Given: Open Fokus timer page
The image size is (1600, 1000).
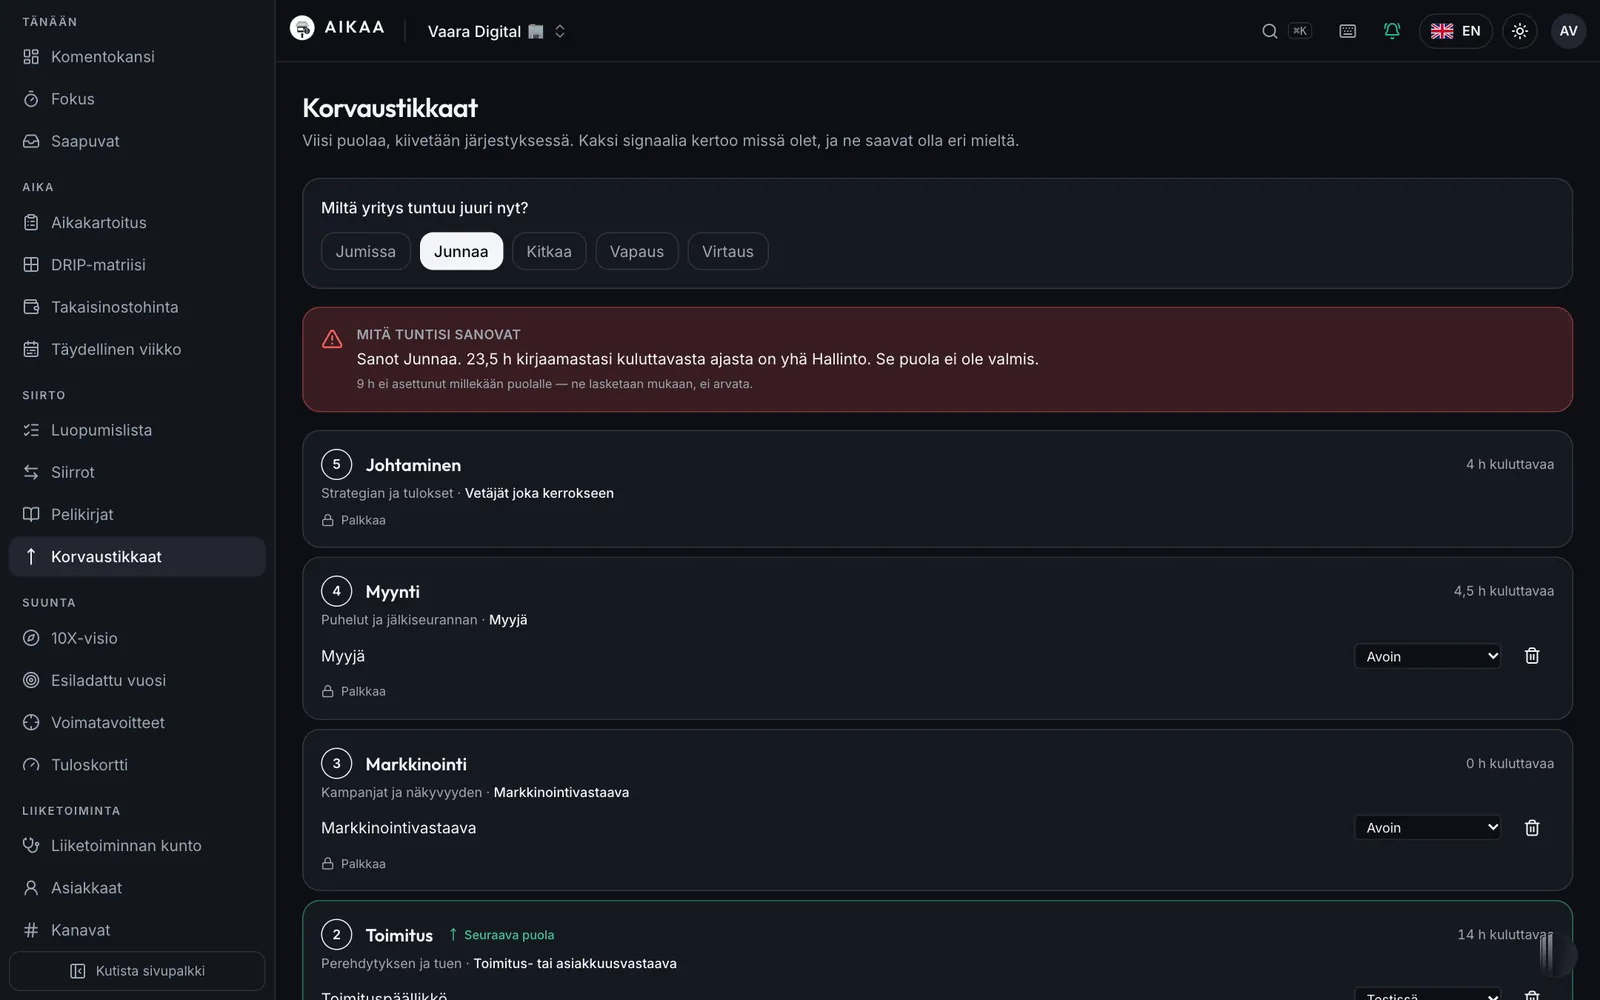Looking at the screenshot, I should 137,99.
